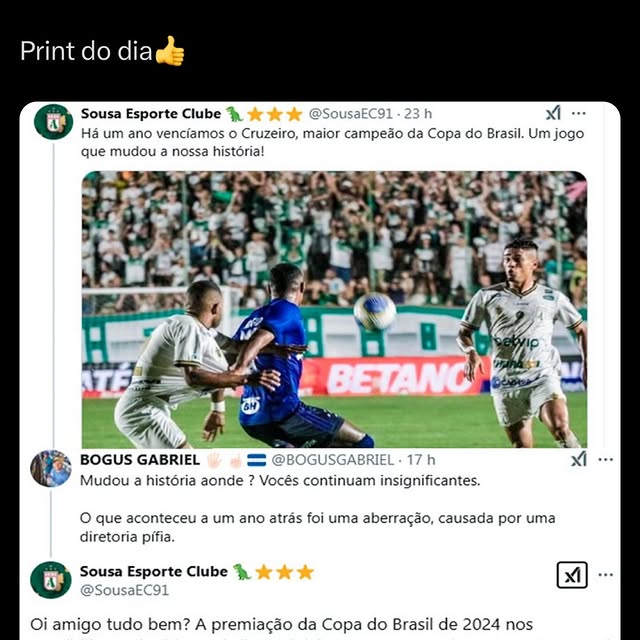
Task: Click the boxed Grok icon on the bottom reply
Action: (x=572, y=575)
